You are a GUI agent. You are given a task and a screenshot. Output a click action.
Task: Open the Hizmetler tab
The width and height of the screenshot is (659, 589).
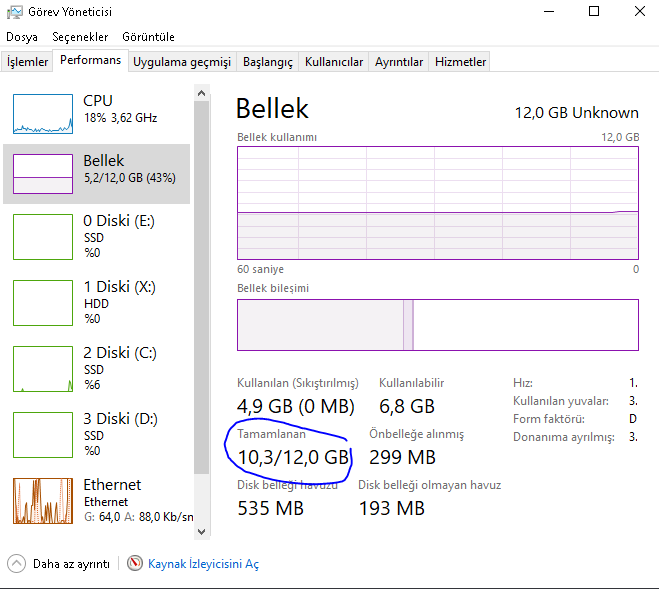(x=460, y=62)
